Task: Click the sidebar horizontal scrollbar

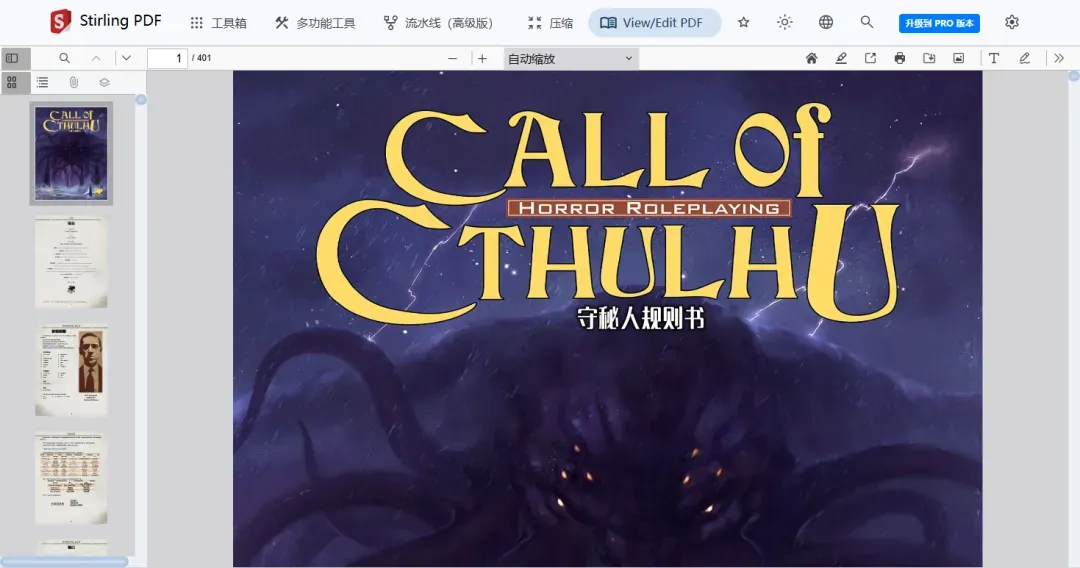Action: click(64, 562)
